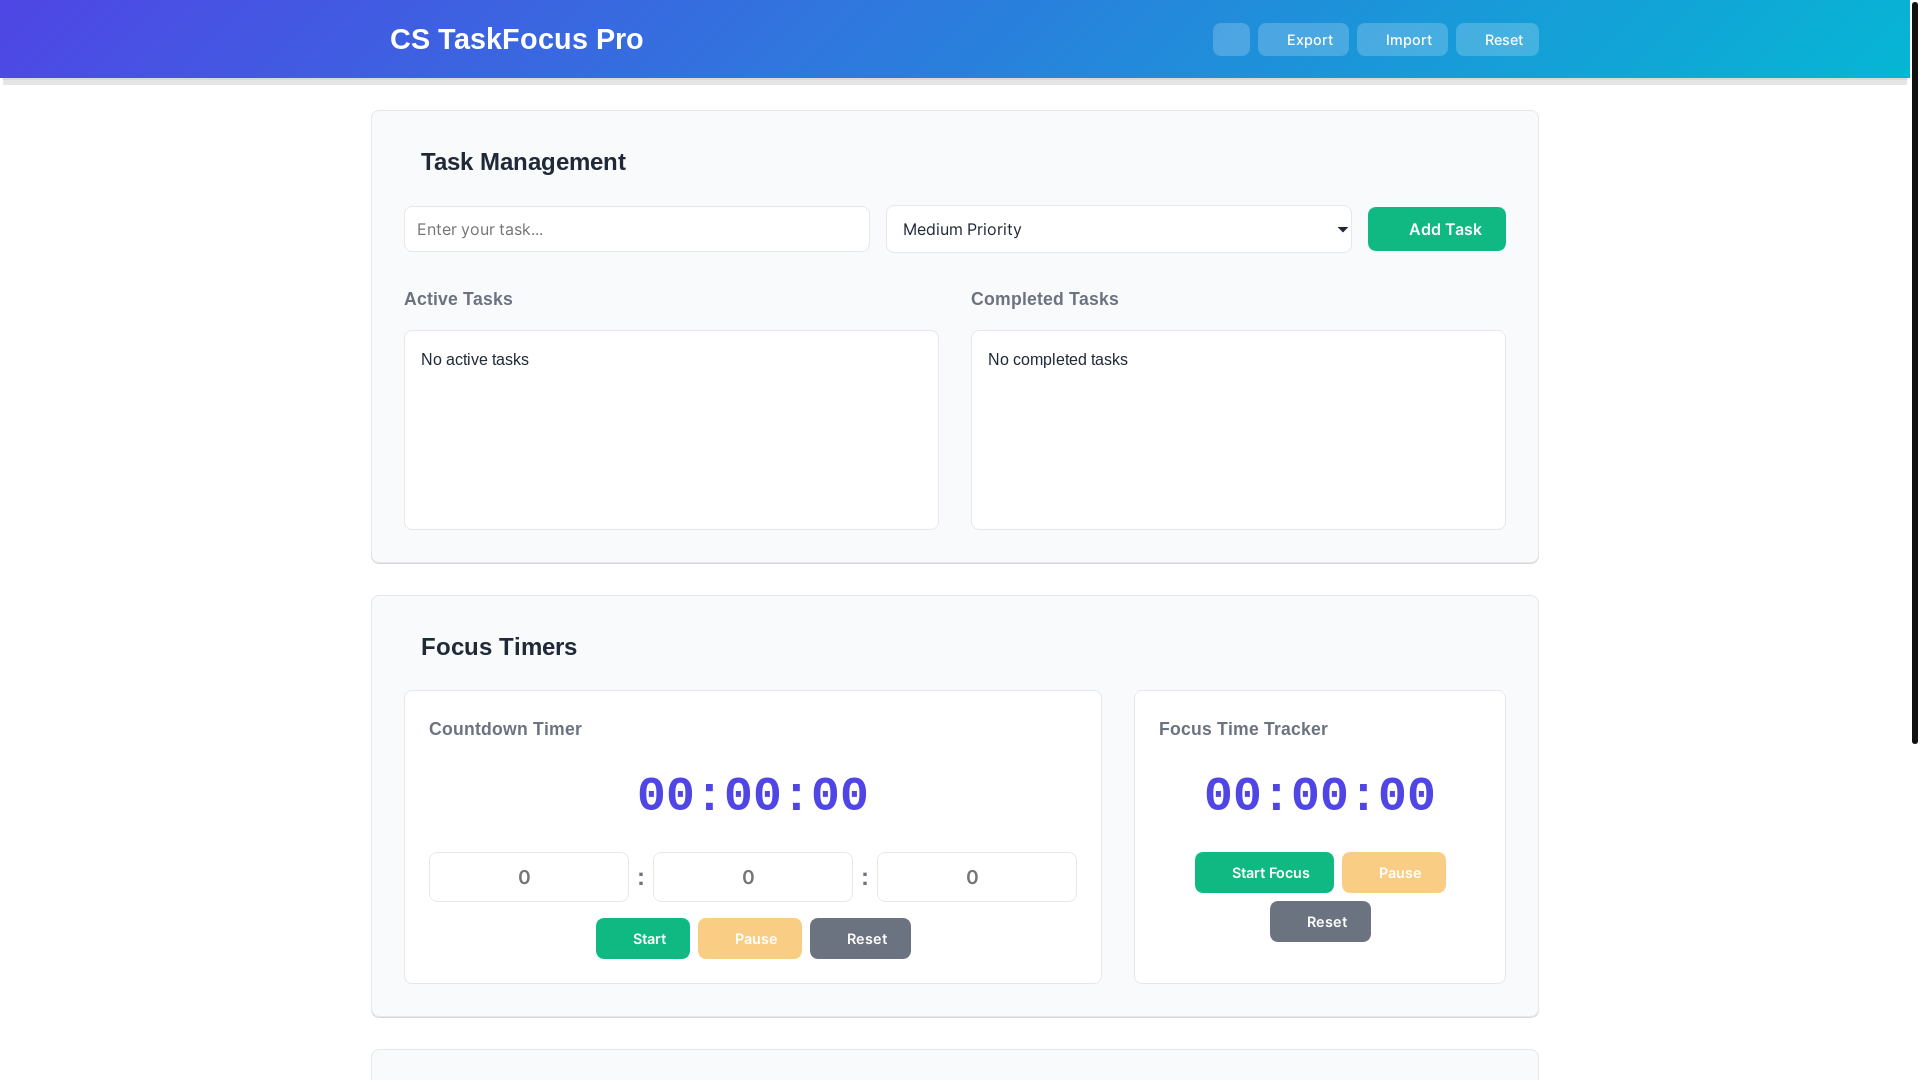Select the 'No completed tasks' text
This screenshot has height=1080, width=1920.
coord(1057,360)
